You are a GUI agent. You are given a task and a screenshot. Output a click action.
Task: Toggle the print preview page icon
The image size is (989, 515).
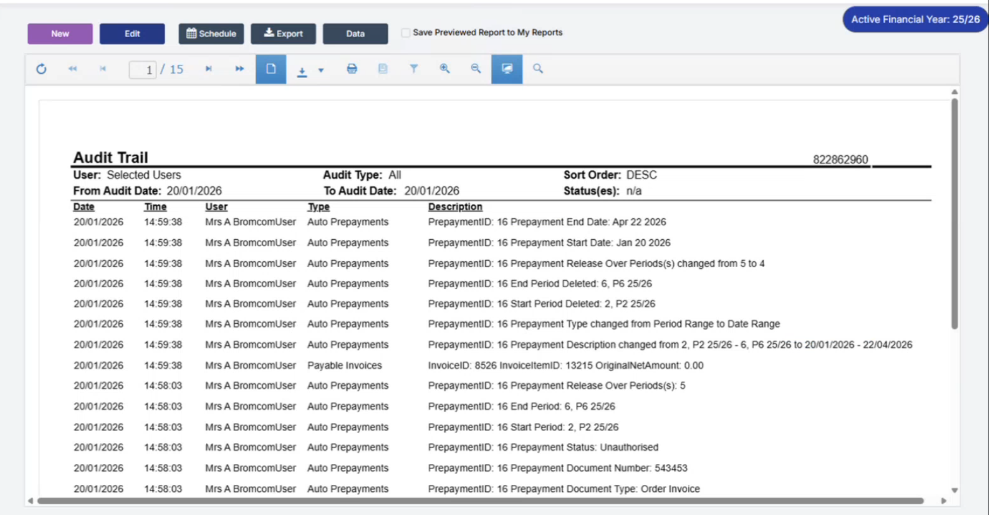click(271, 69)
